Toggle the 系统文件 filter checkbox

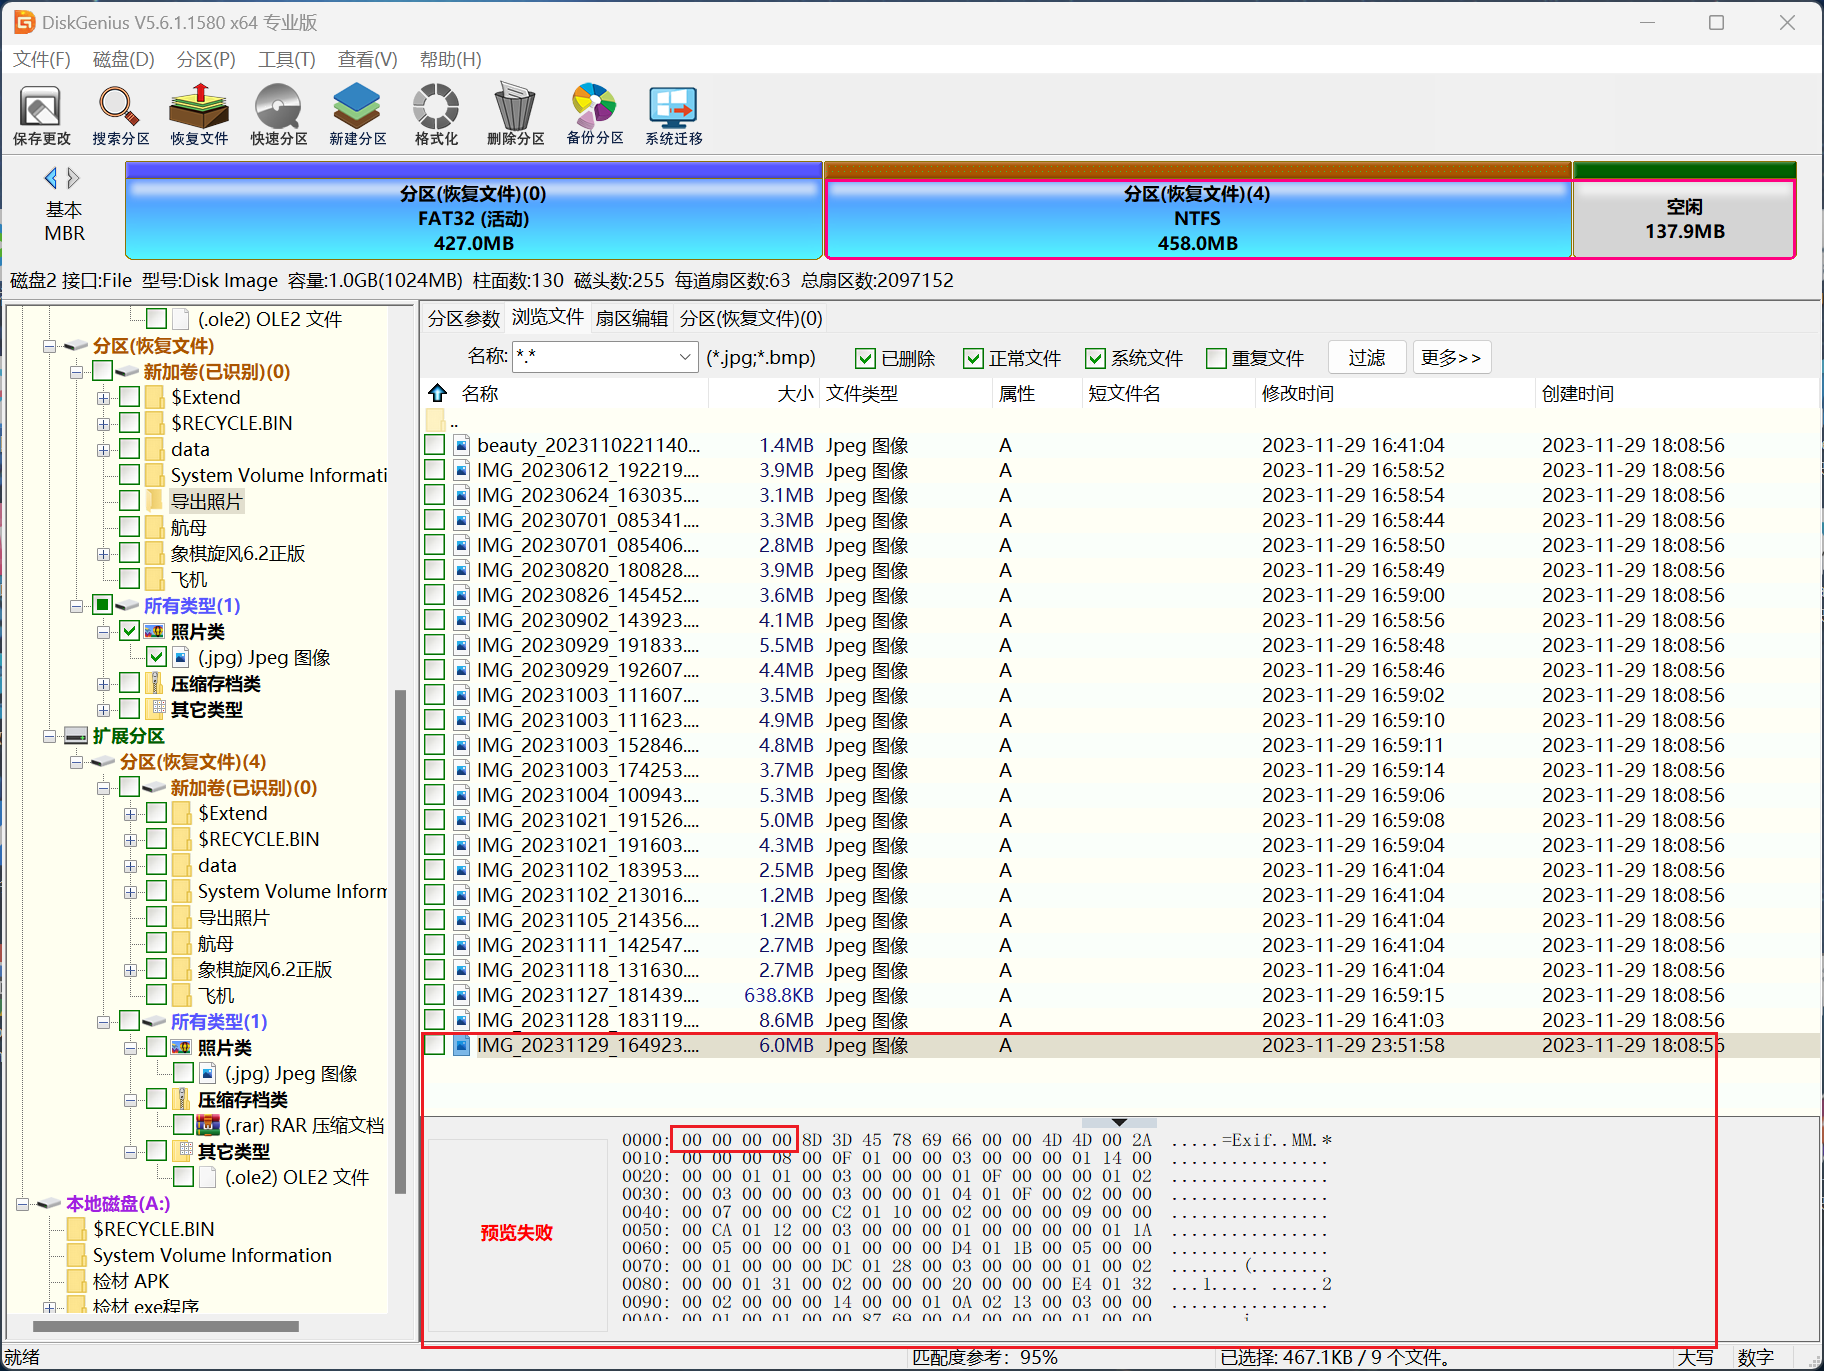[x=1095, y=358]
